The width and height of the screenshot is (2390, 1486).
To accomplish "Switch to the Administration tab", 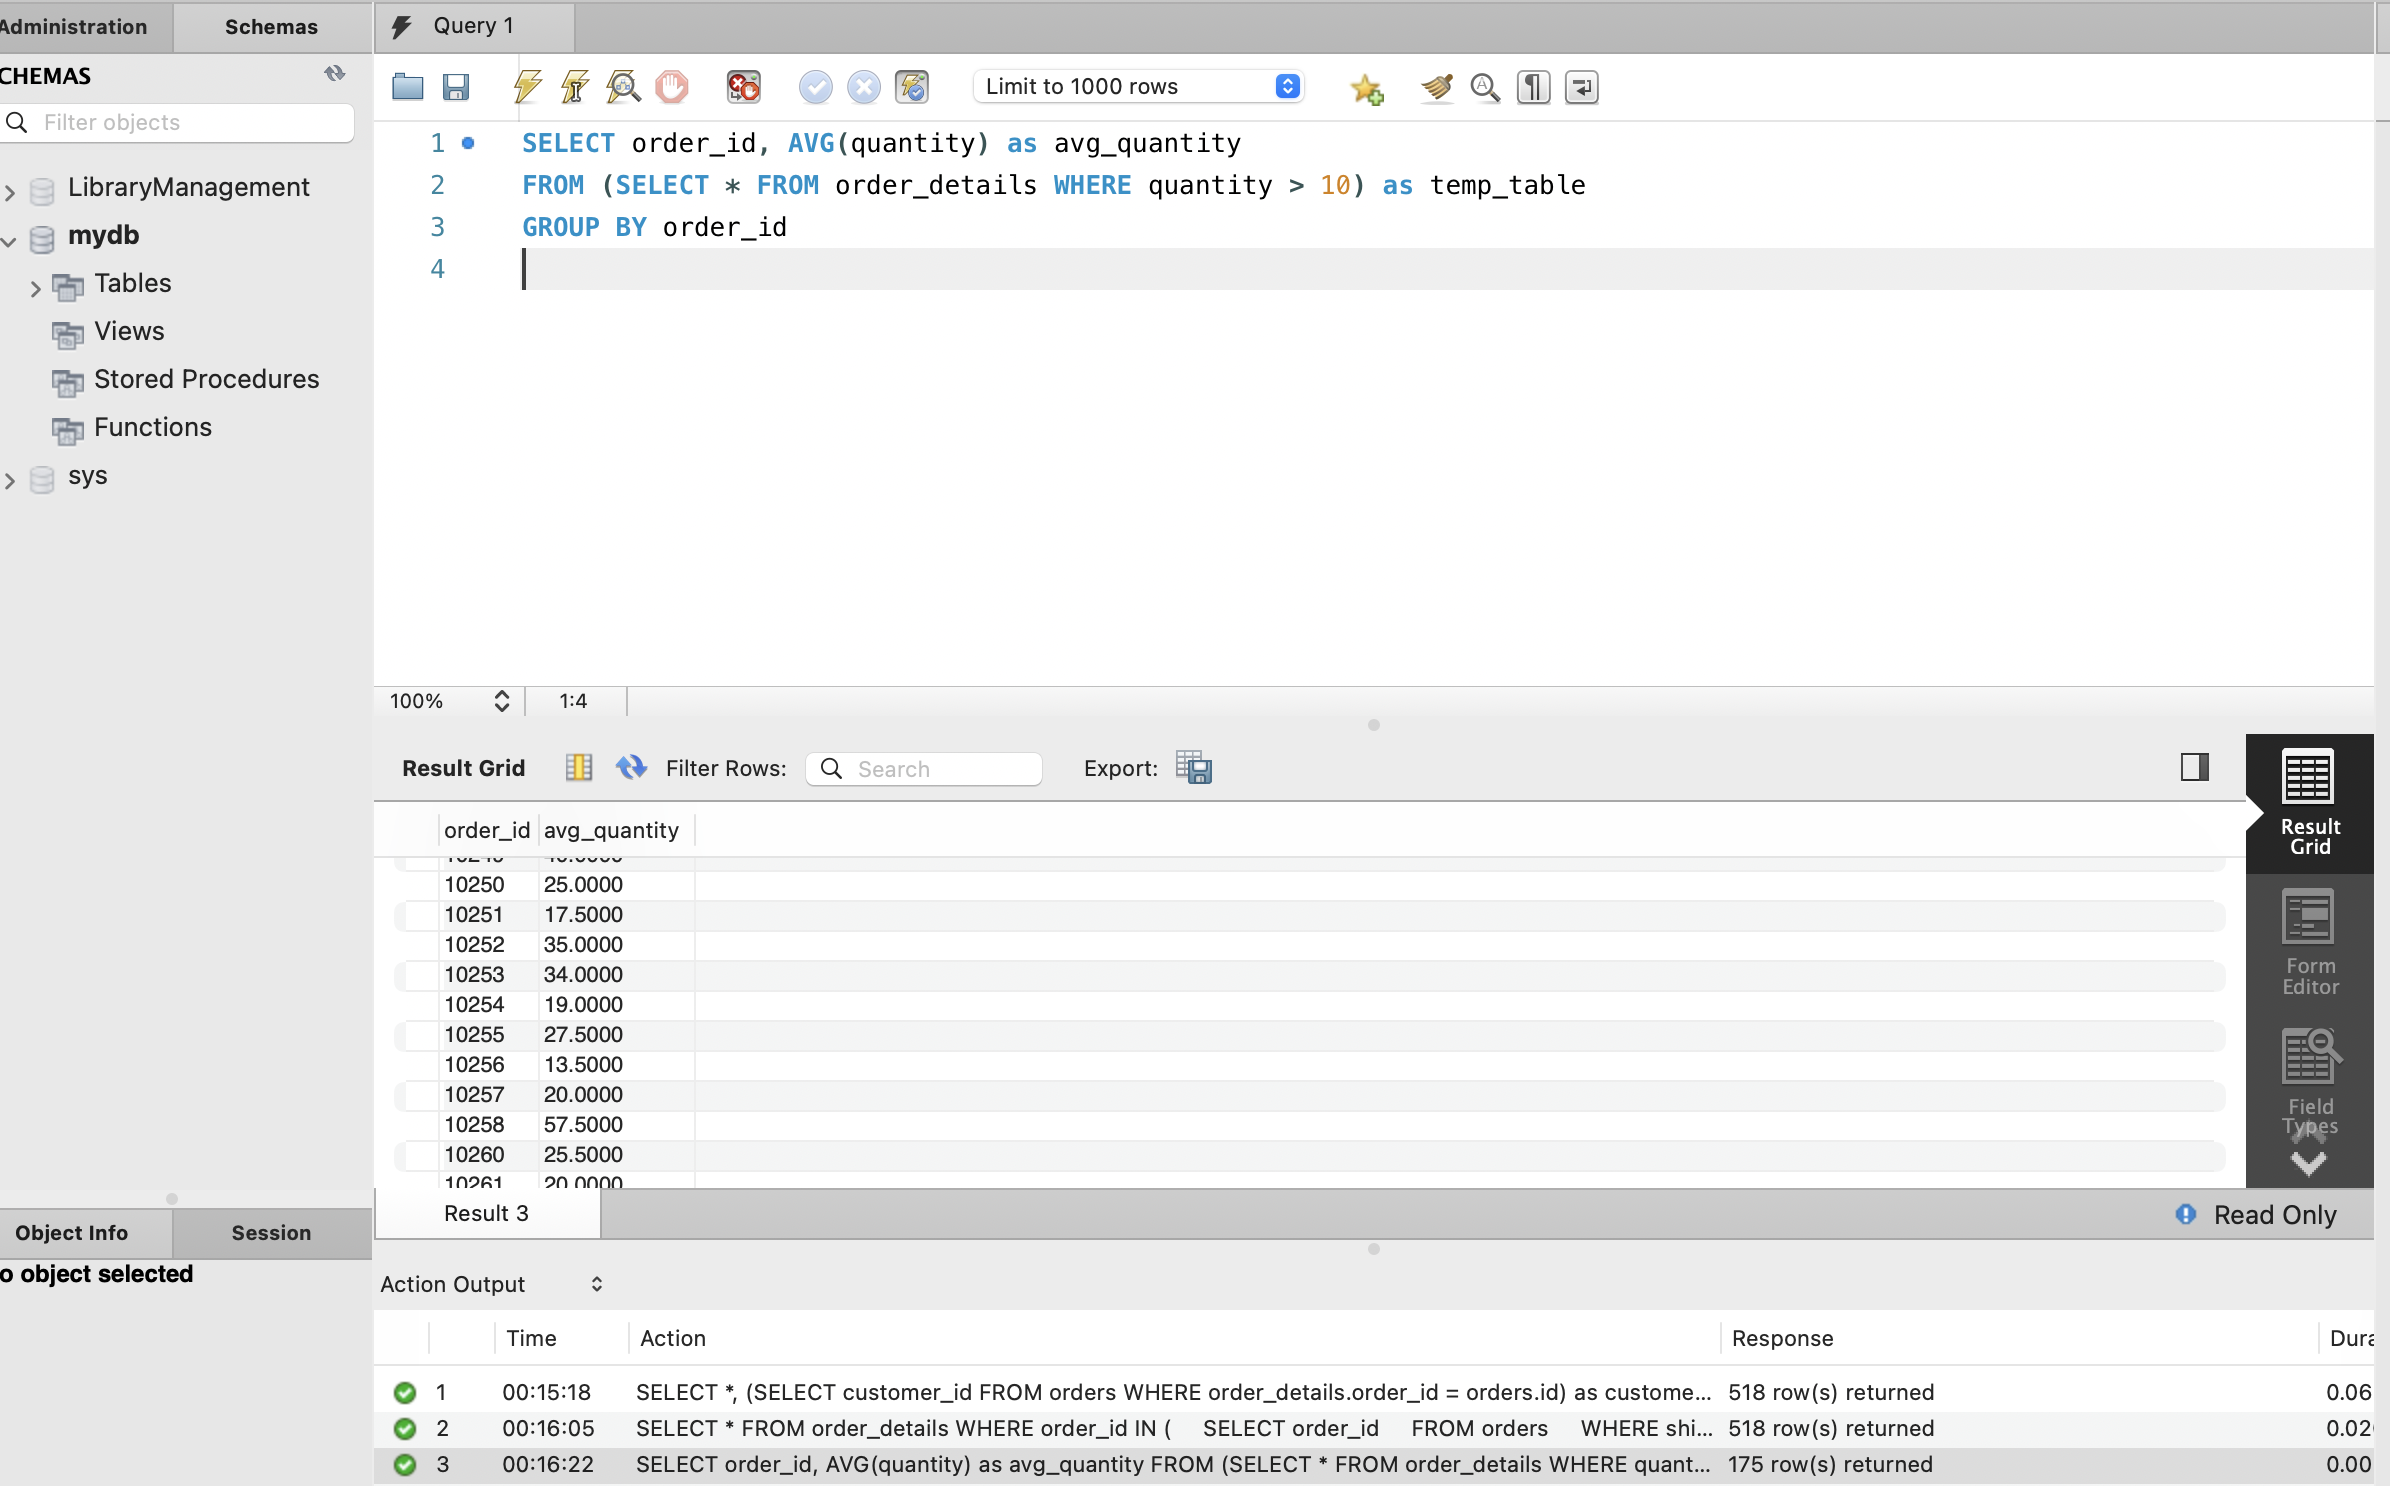I will point(74,27).
